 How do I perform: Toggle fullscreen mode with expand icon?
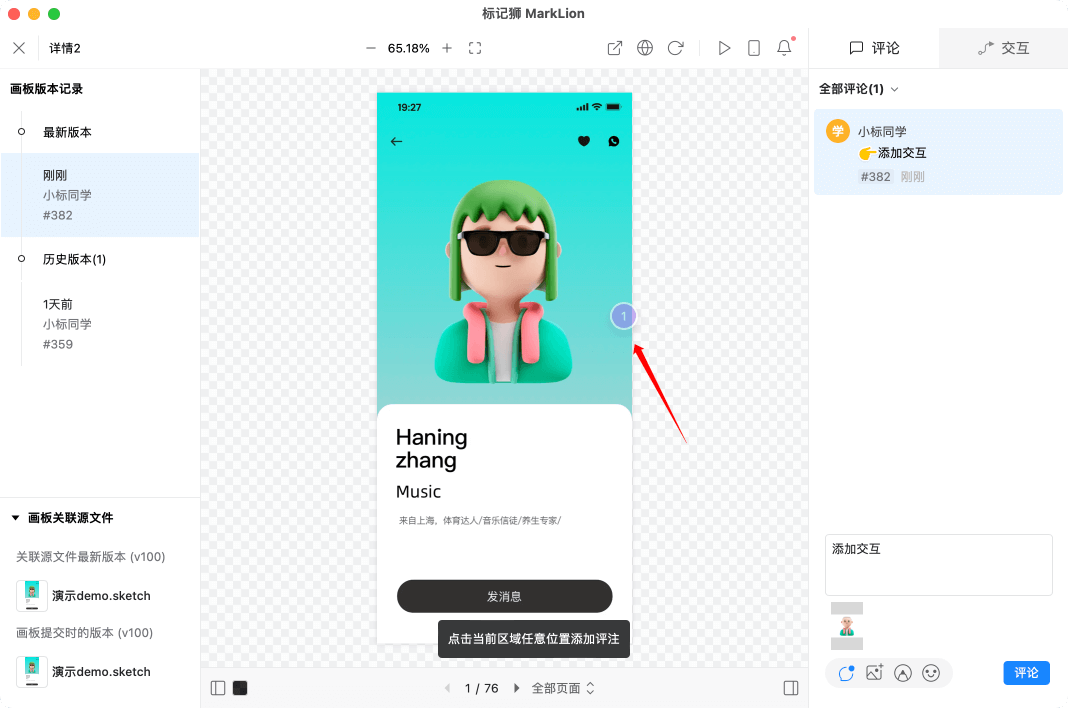click(x=474, y=47)
